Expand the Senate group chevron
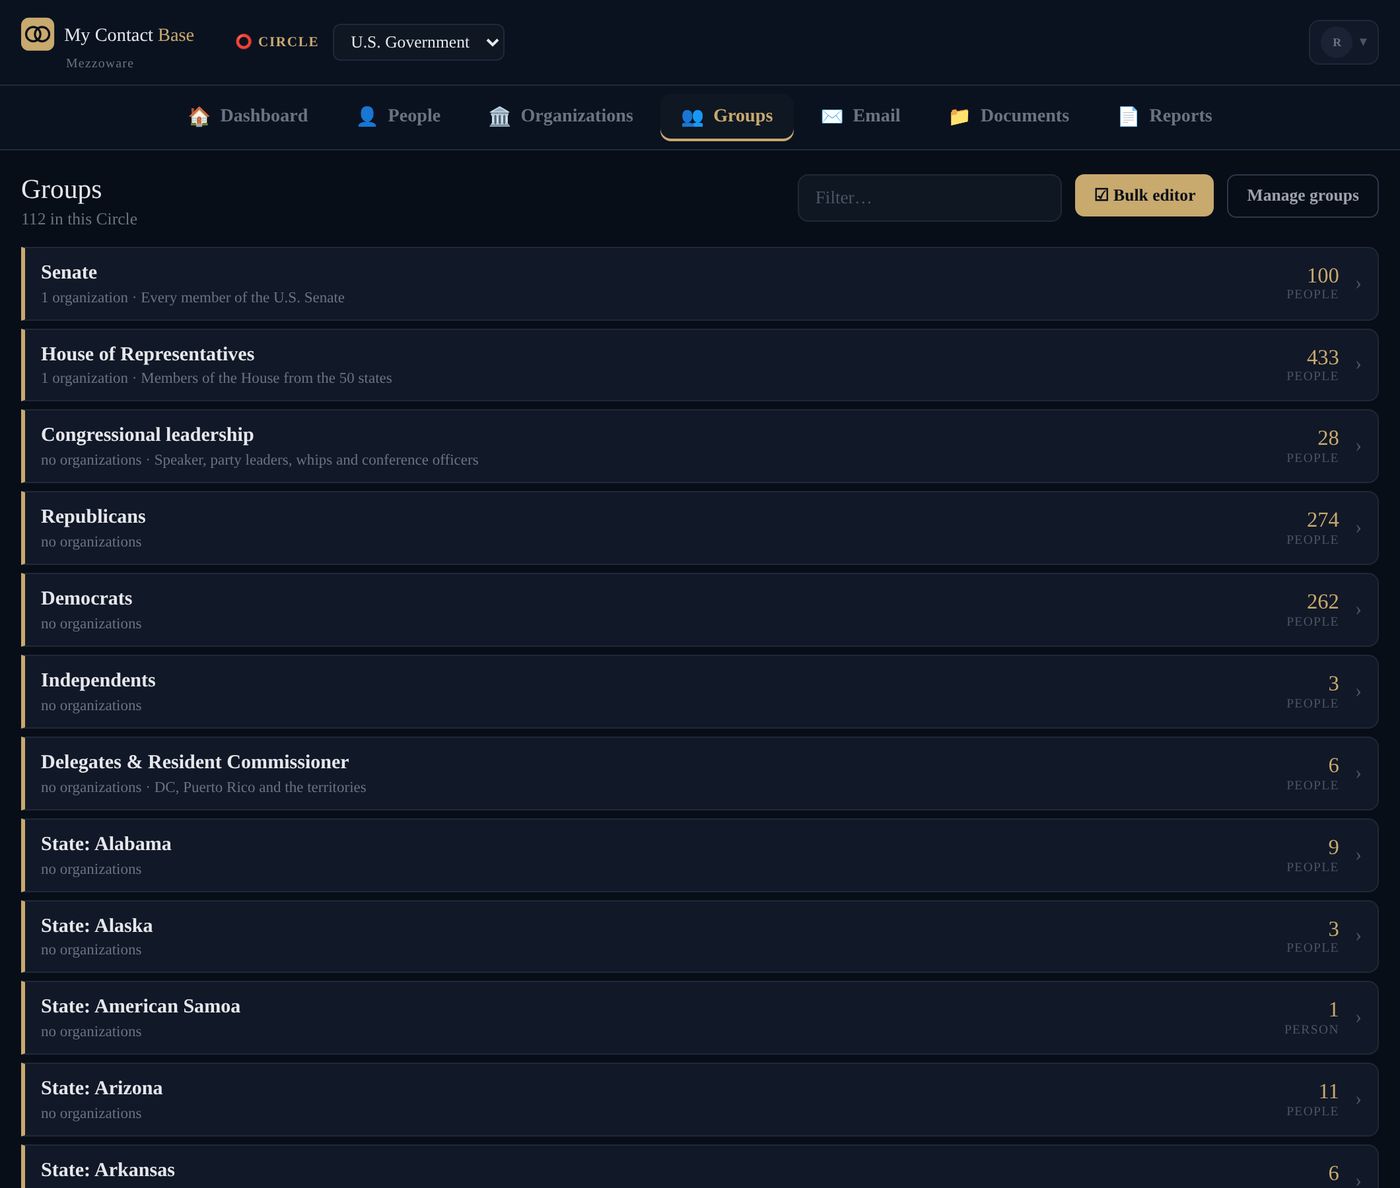Viewport: 1400px width, 1188px height. click(x=1358, y=284)
